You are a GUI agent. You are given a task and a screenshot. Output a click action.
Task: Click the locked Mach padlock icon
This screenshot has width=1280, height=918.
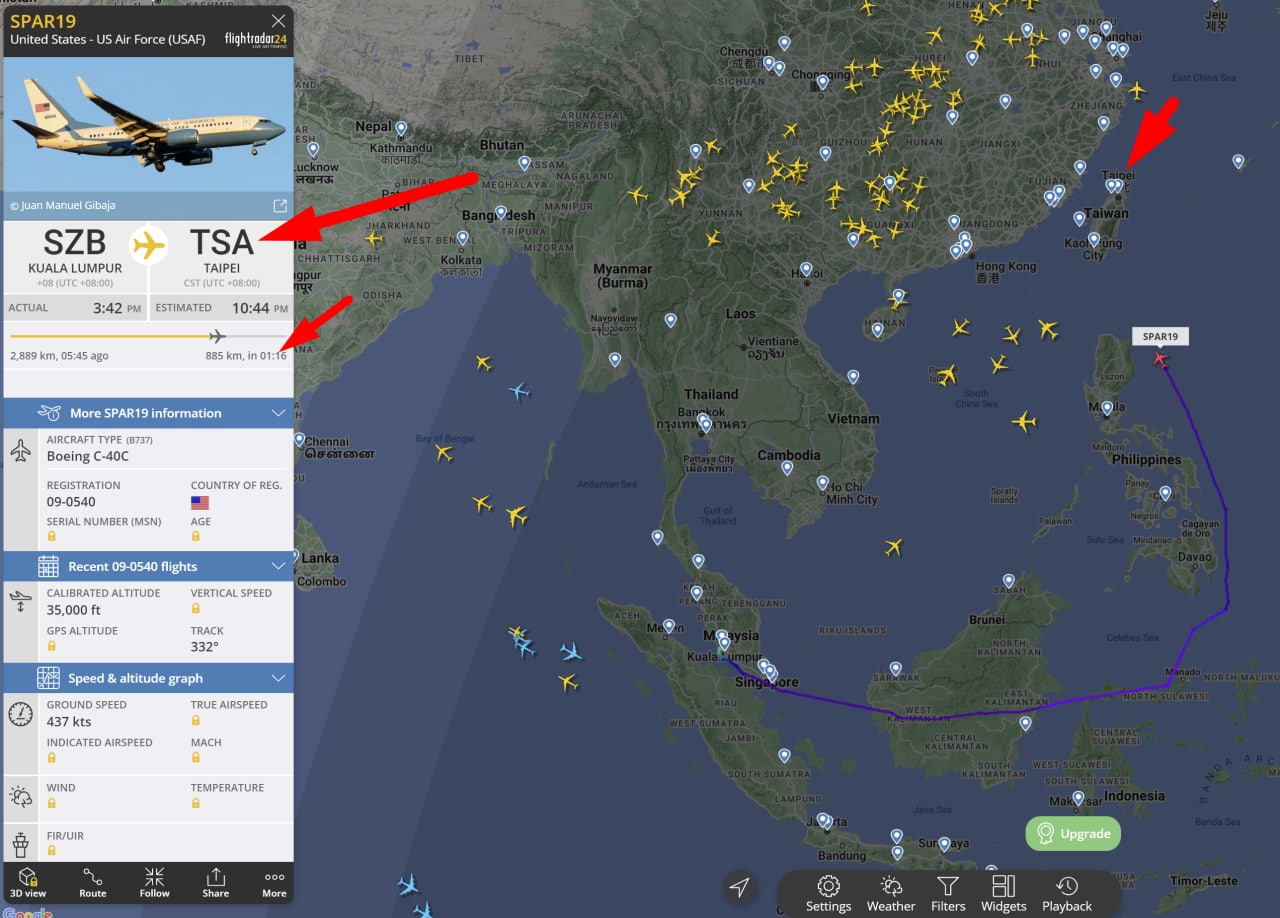(196, 758)
